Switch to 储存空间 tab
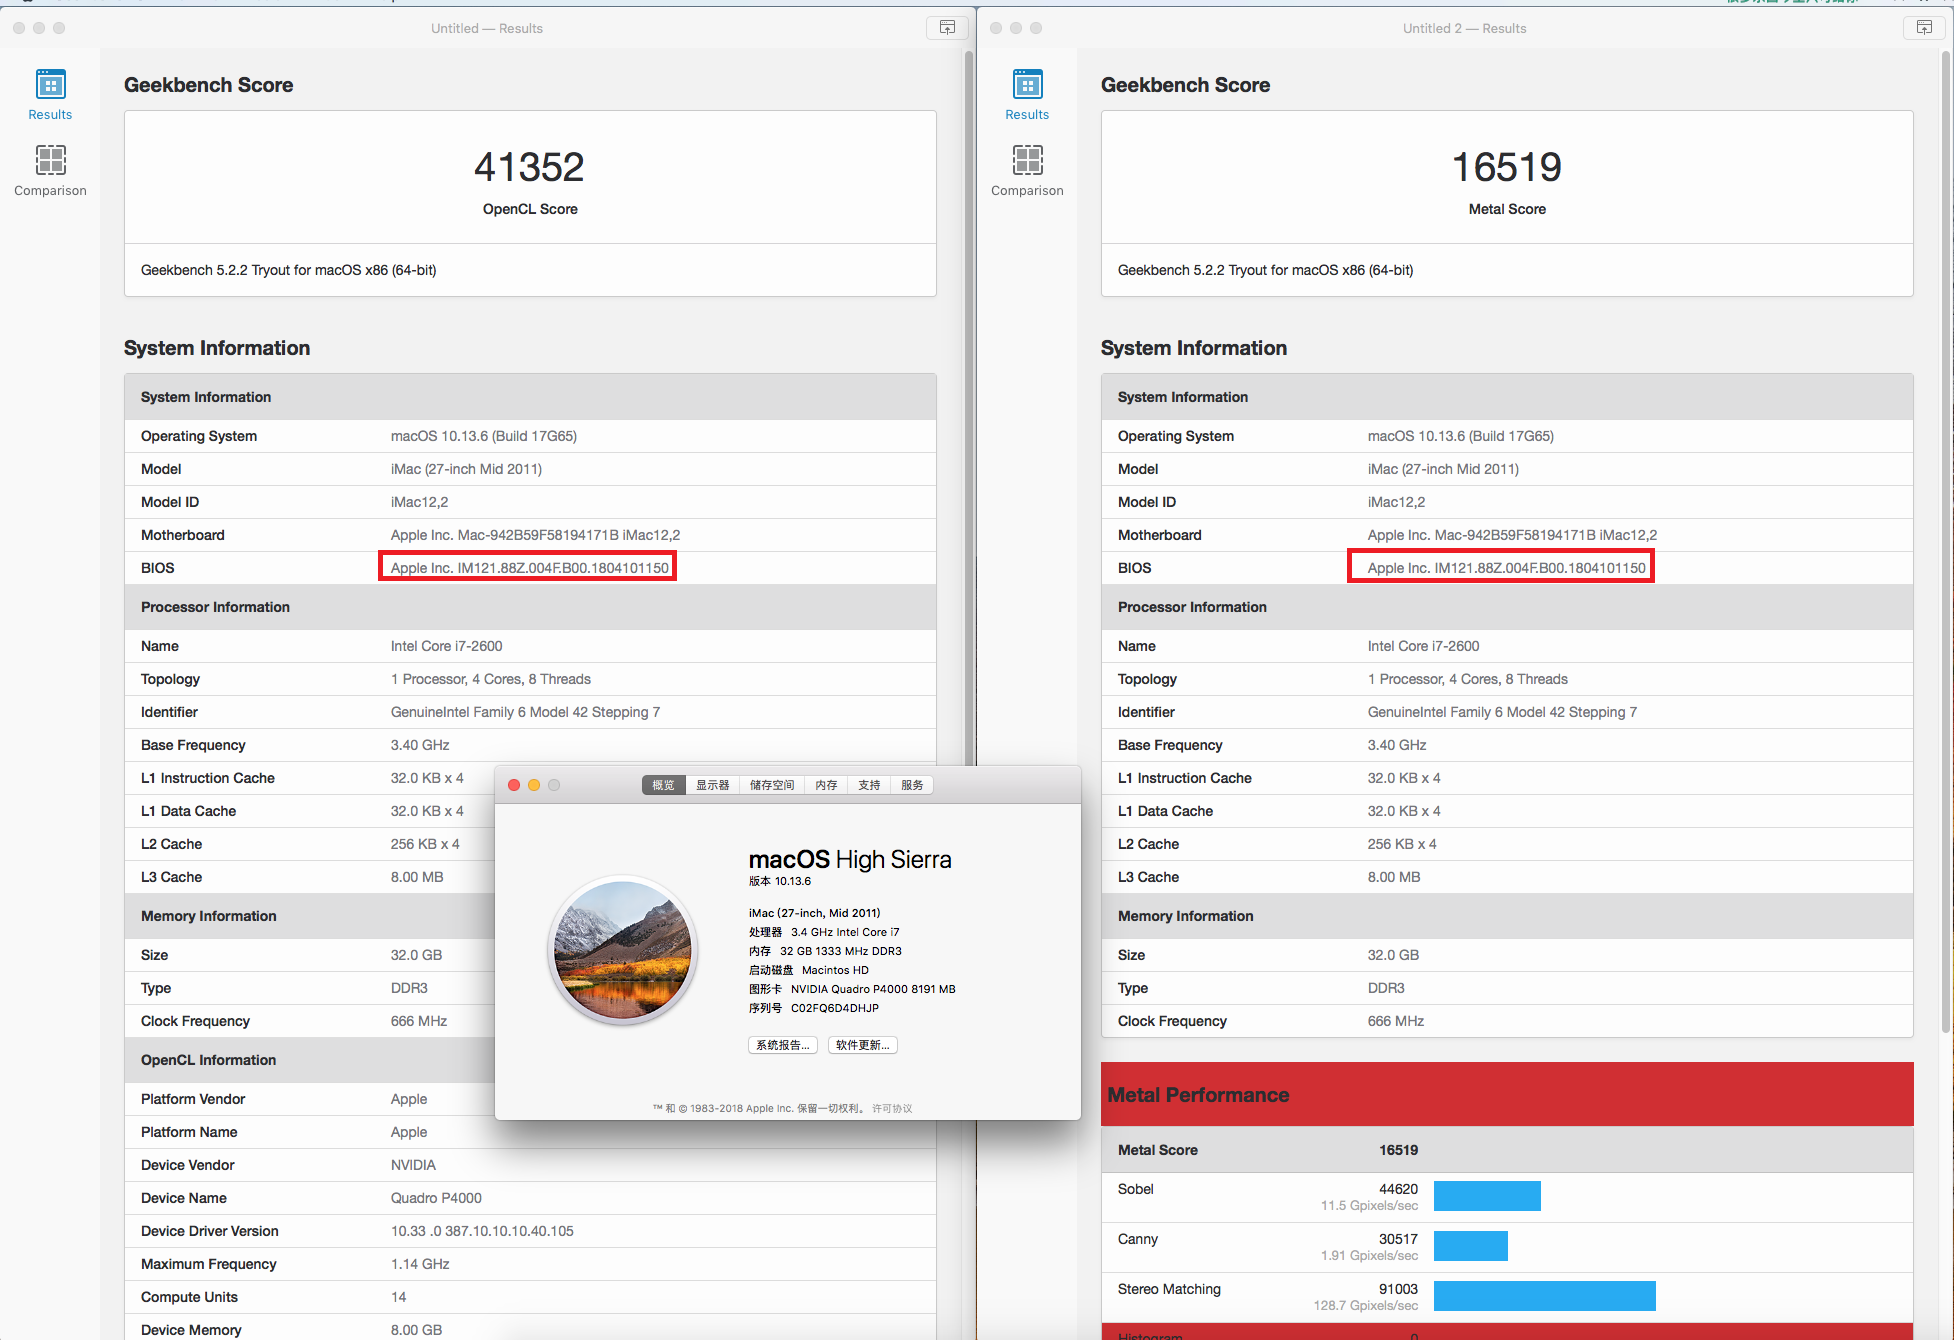 tap(771, 785)
